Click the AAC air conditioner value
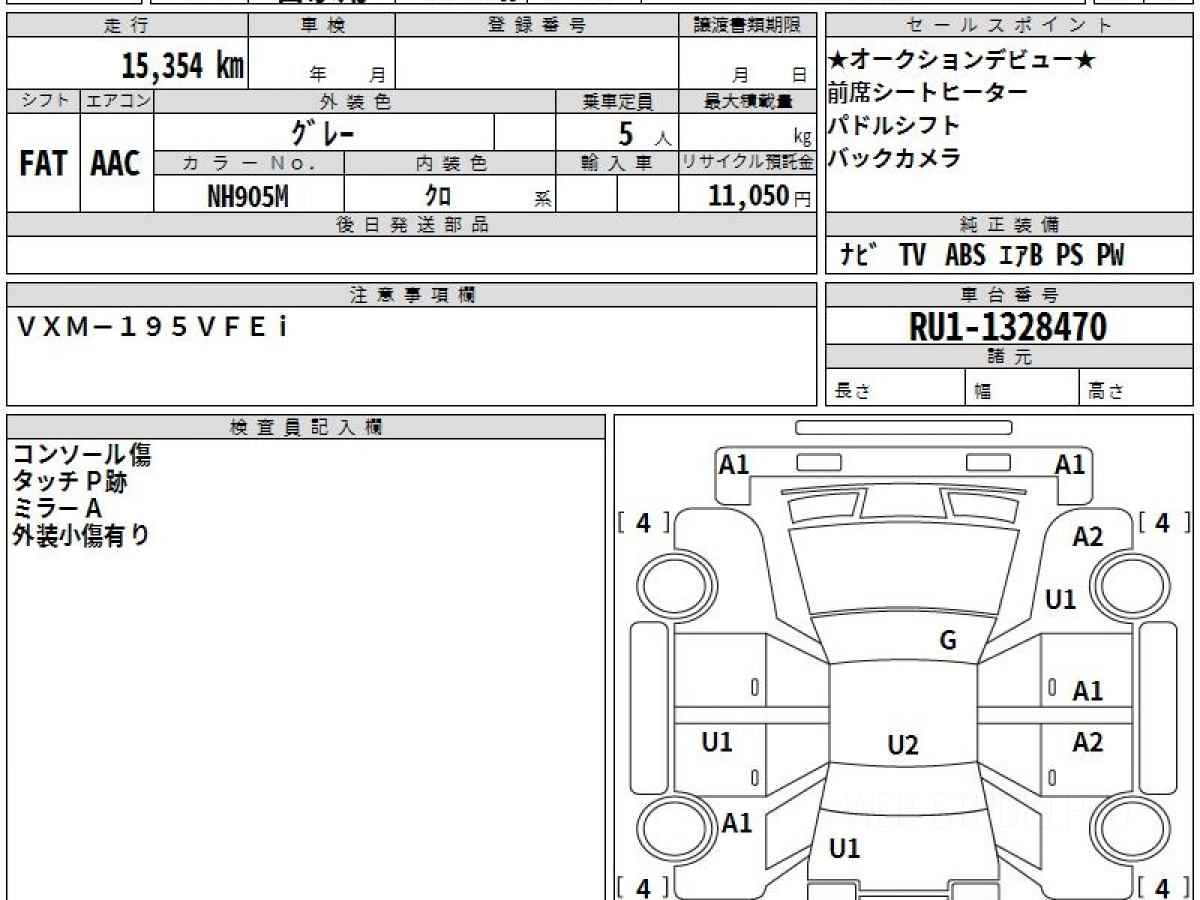The height and width of the screenshot is (900, 1200). point(116,163)
